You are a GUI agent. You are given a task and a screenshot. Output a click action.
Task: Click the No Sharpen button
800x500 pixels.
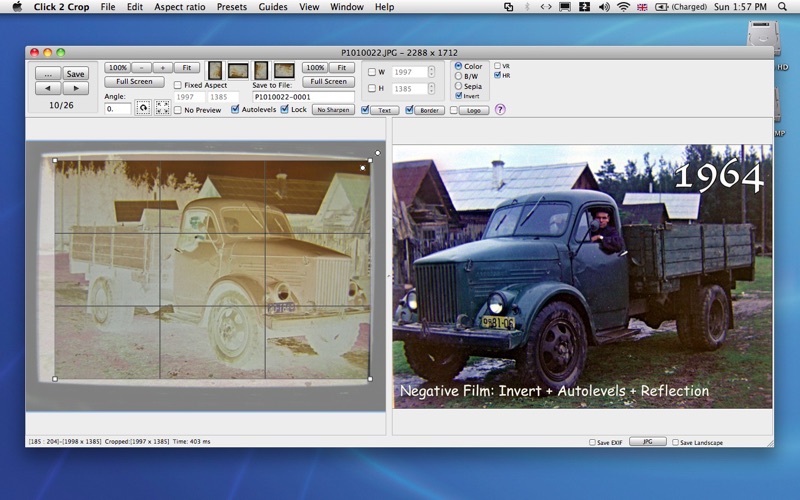(333, 110)
